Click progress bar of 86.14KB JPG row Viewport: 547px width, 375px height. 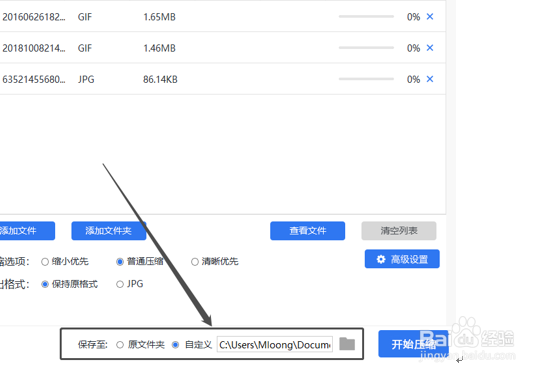366,79
